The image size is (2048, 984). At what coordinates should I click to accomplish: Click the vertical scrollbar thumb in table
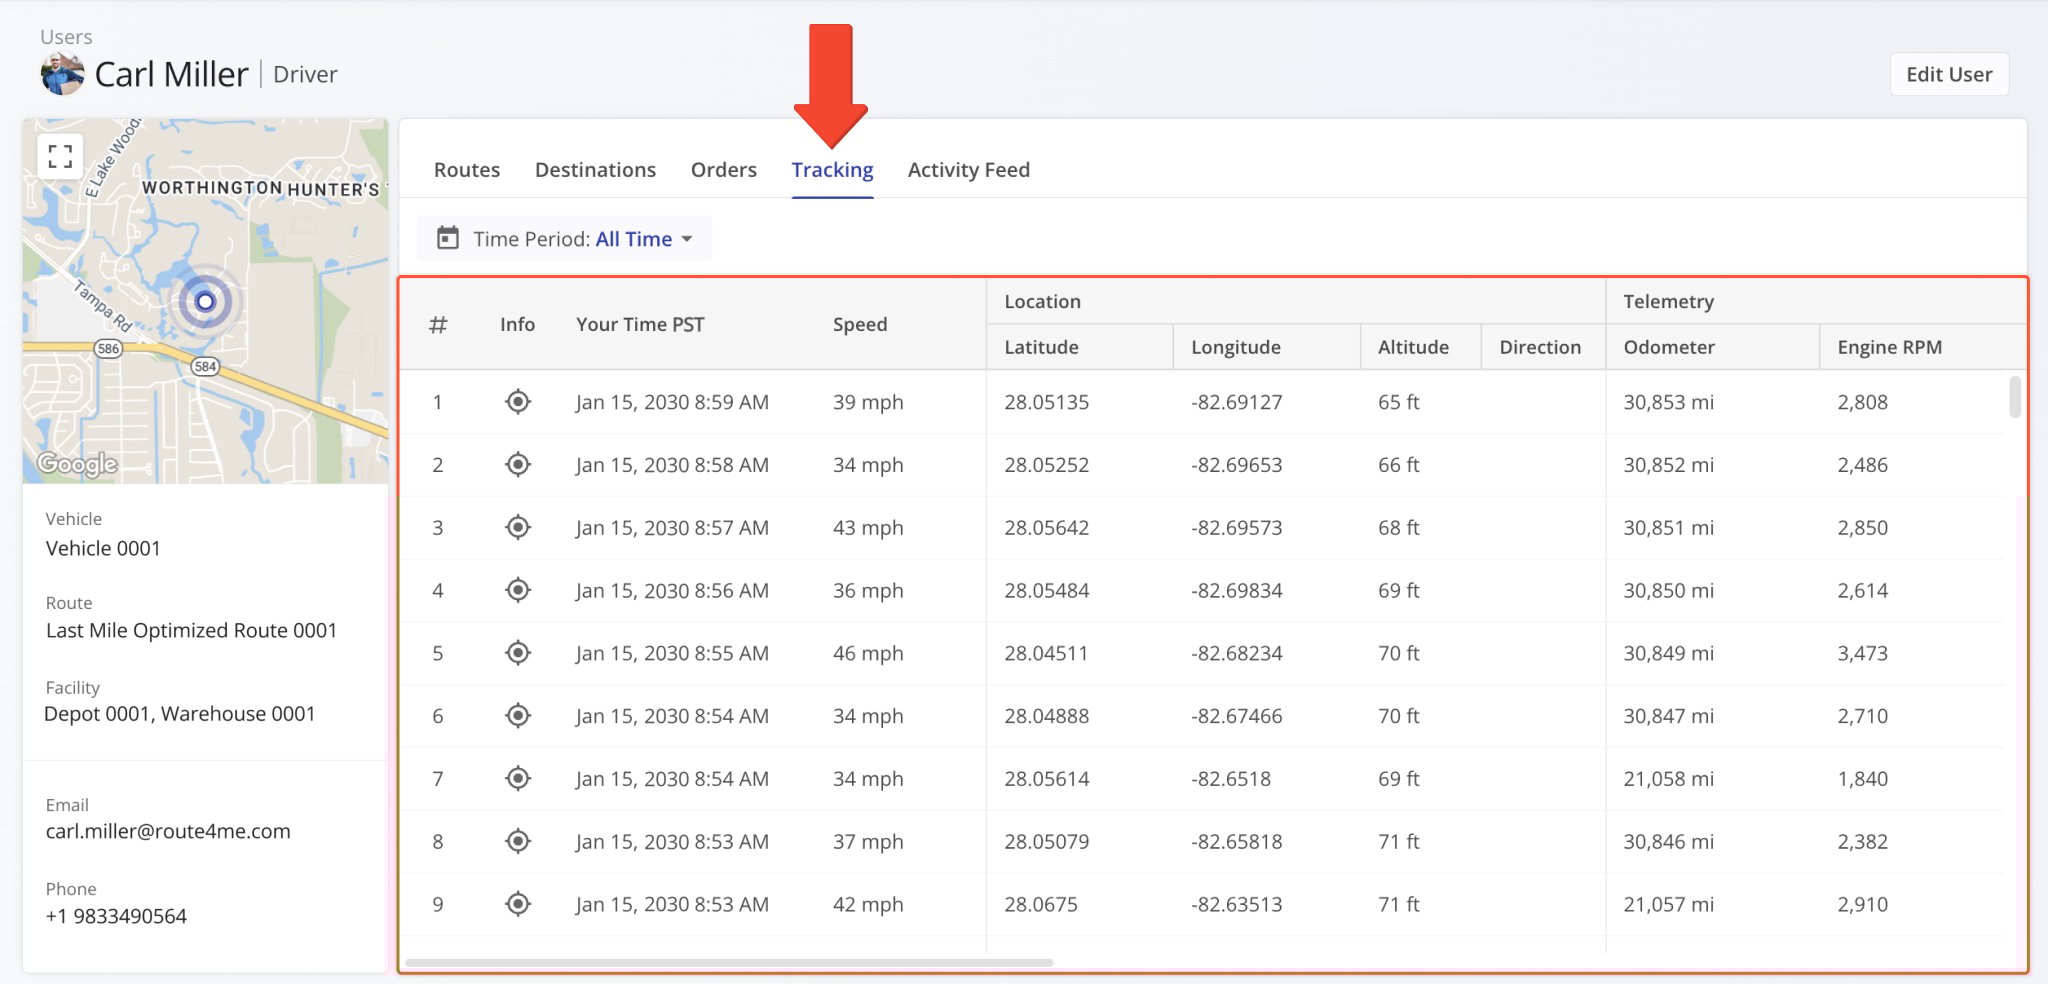click(2014, 397)
